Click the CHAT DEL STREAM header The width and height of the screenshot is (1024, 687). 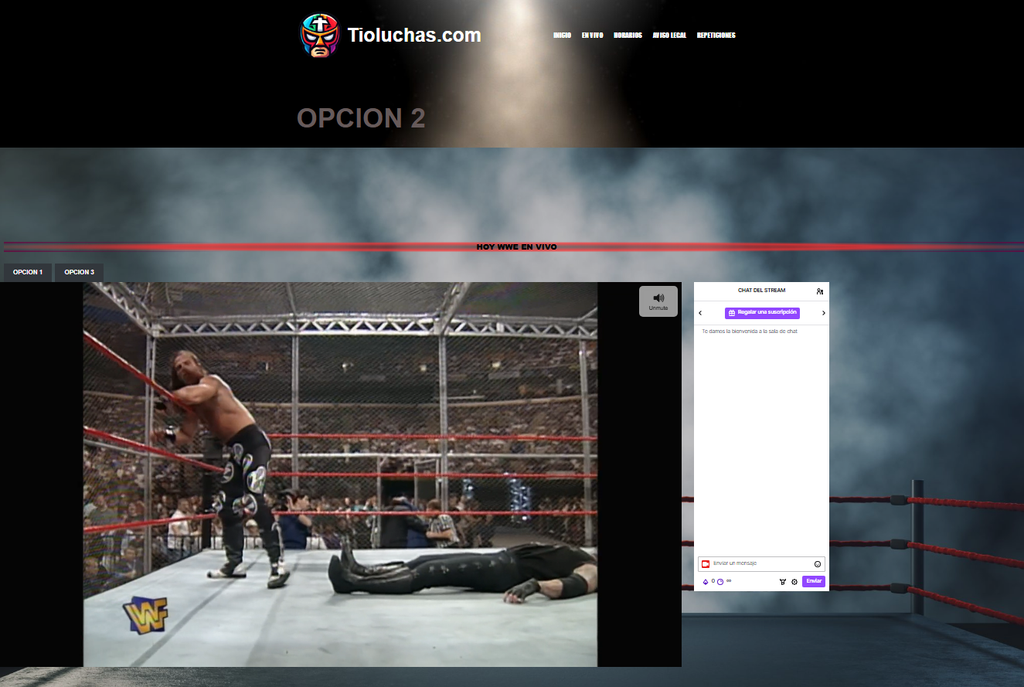761,290
